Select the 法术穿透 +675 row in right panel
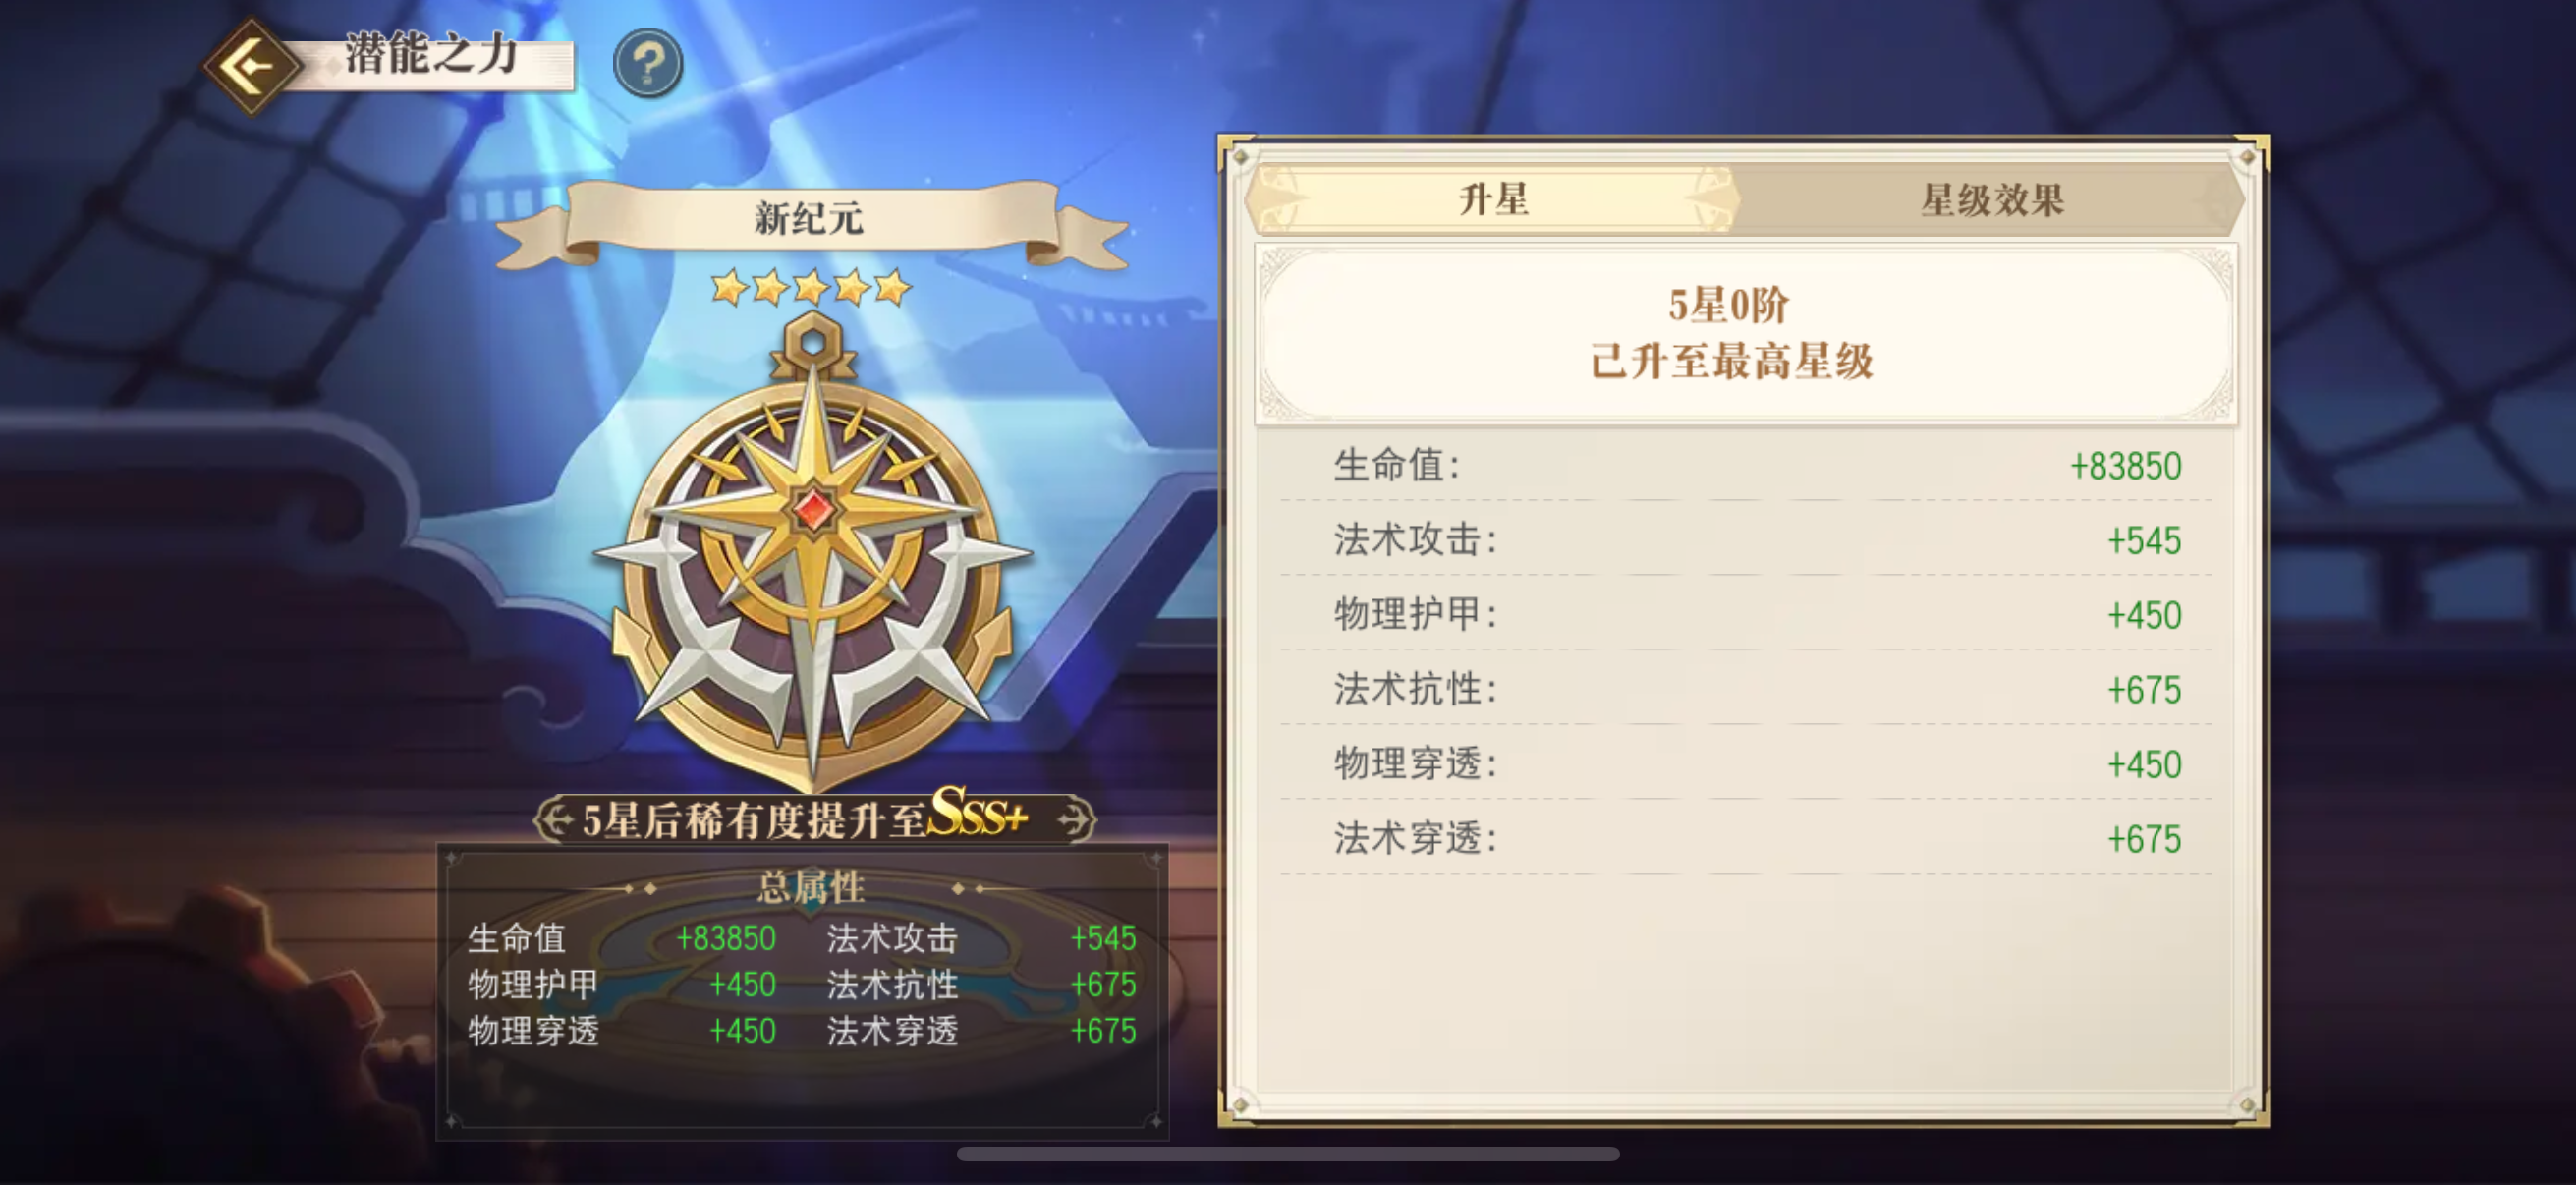This screenshot has width=2576, height=1185. pos(1745,838)
